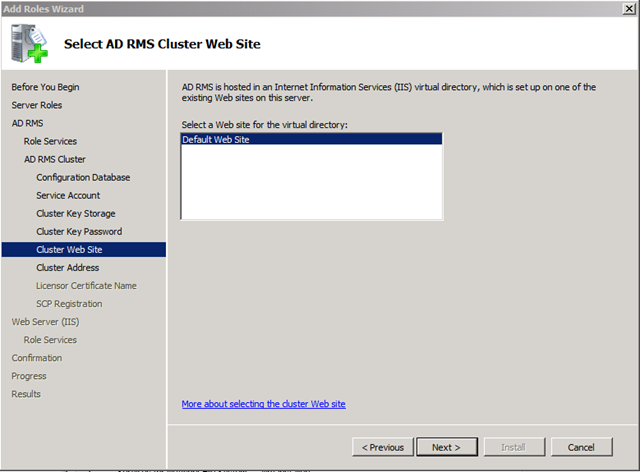Viewport: 640px width, 472px height.
Task: Open More about selecting the cluster Web site link
Action: [263, 404]
